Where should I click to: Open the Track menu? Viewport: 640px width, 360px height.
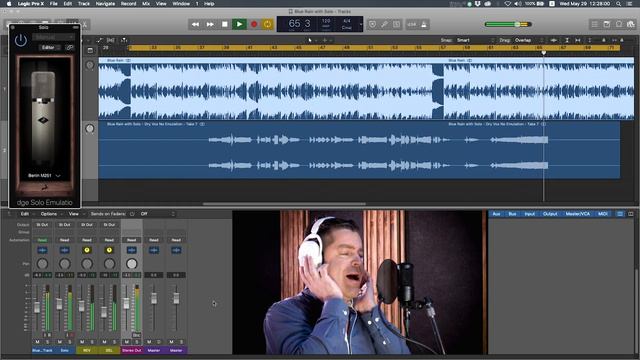[x=84, y=4]
